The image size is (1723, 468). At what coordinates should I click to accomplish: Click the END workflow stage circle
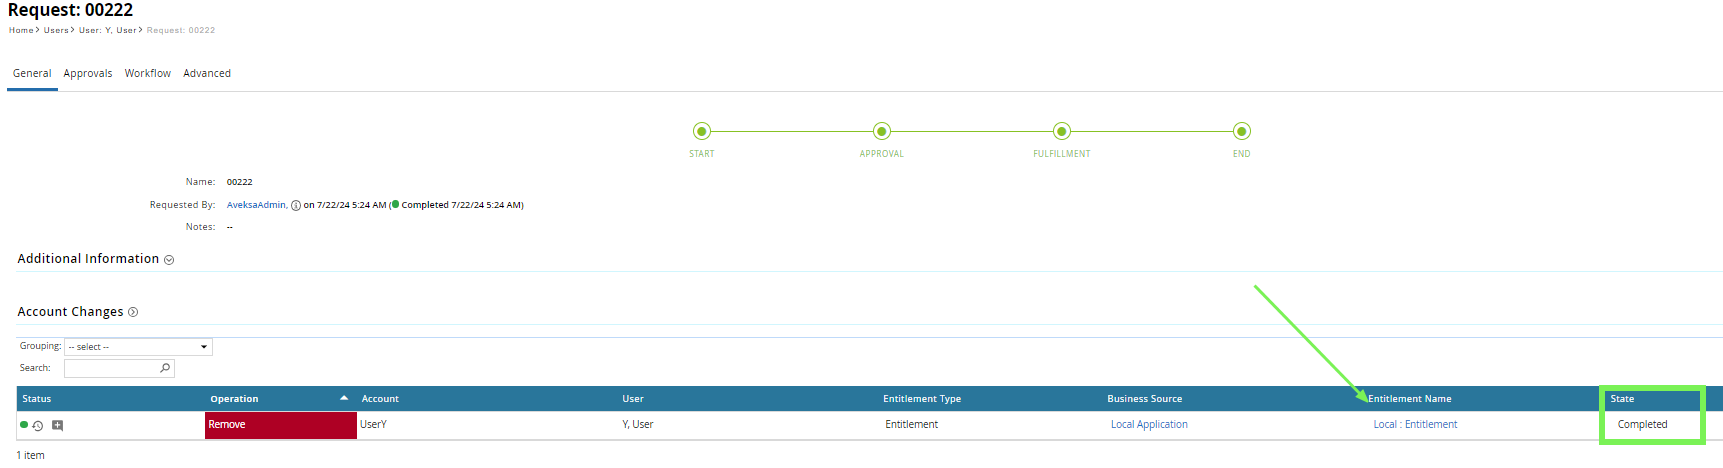pyautogui.click(x=1241, y=131)
